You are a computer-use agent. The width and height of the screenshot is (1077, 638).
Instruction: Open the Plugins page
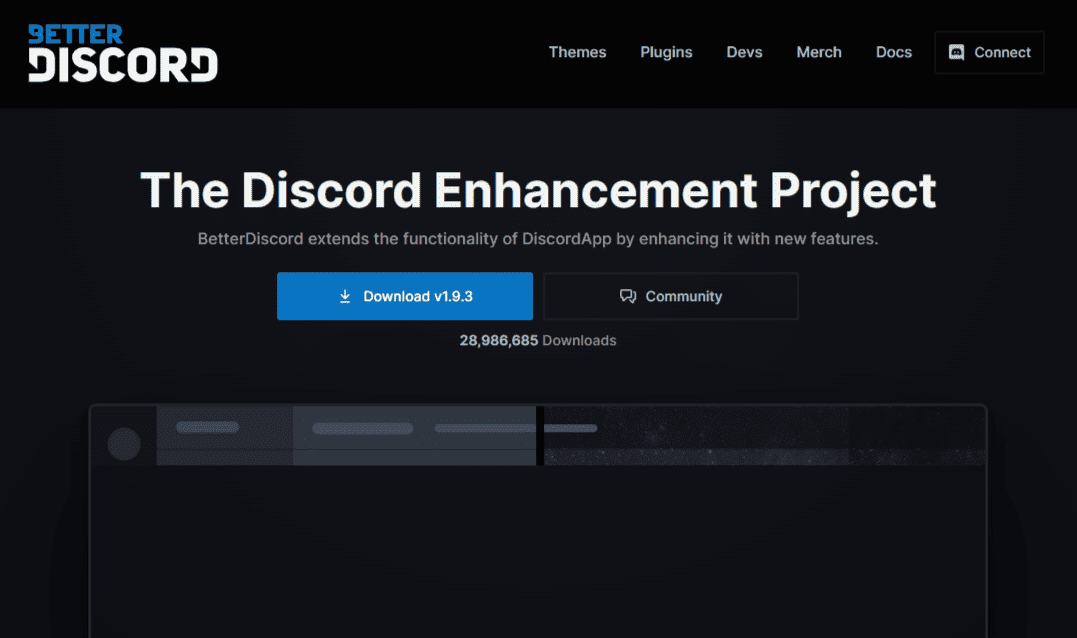point(666,53)
